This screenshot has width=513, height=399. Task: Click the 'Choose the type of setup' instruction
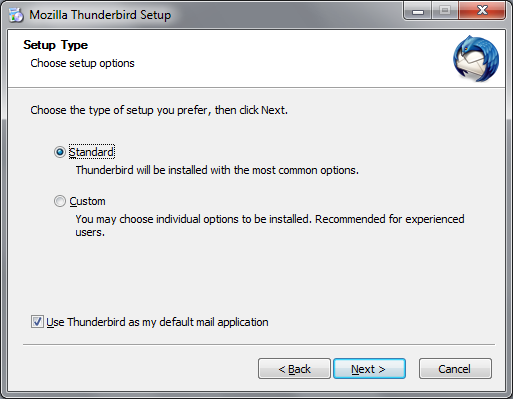point(159,110)
